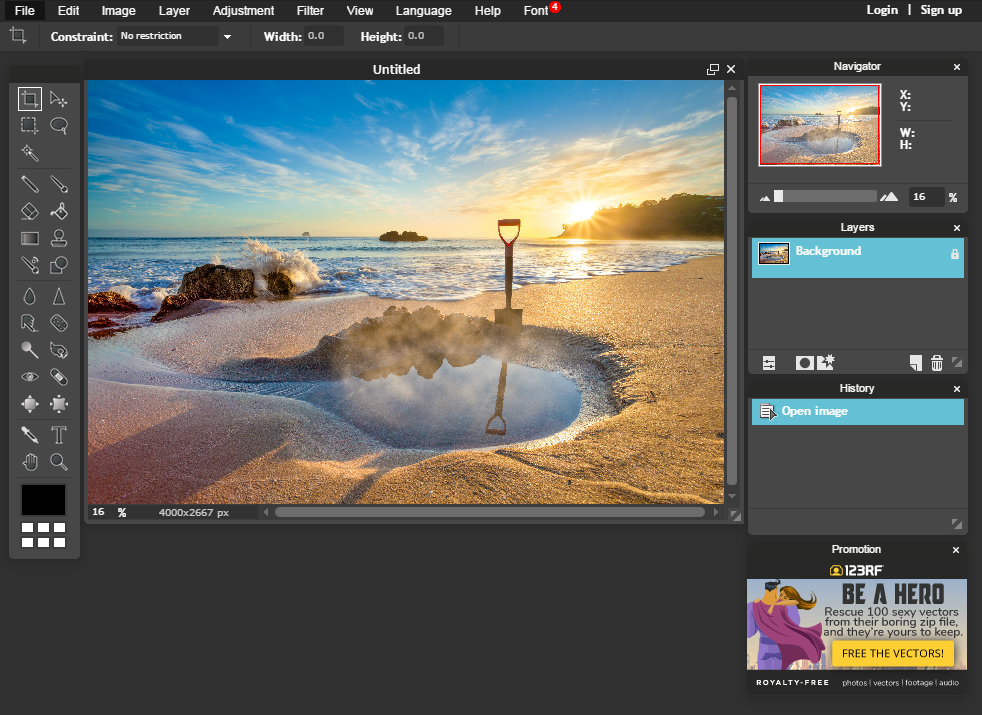Unlock the Background layer via lock icon
Screen dimensions: 982x715
point(954,255)
